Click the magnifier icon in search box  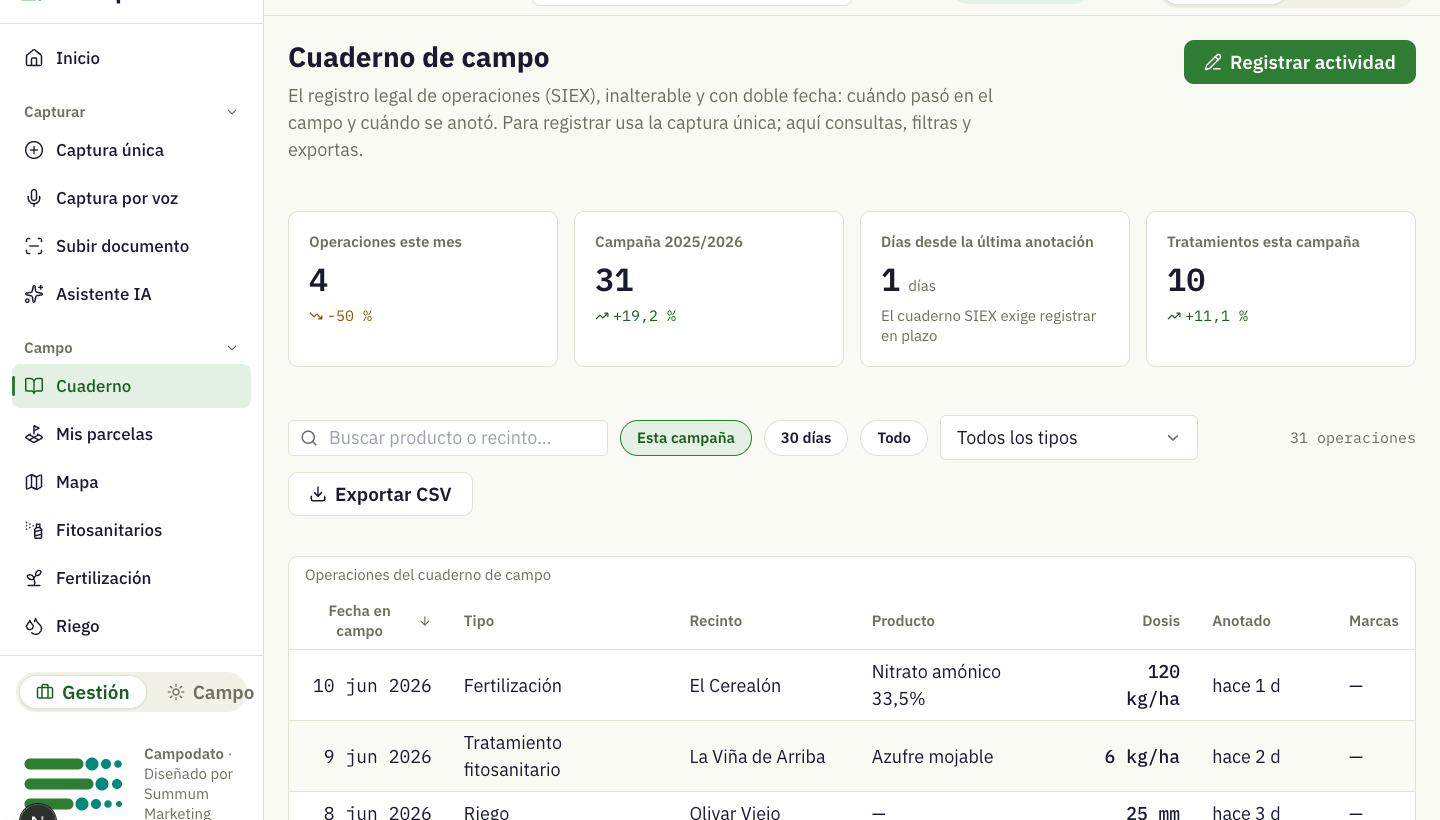309,438
